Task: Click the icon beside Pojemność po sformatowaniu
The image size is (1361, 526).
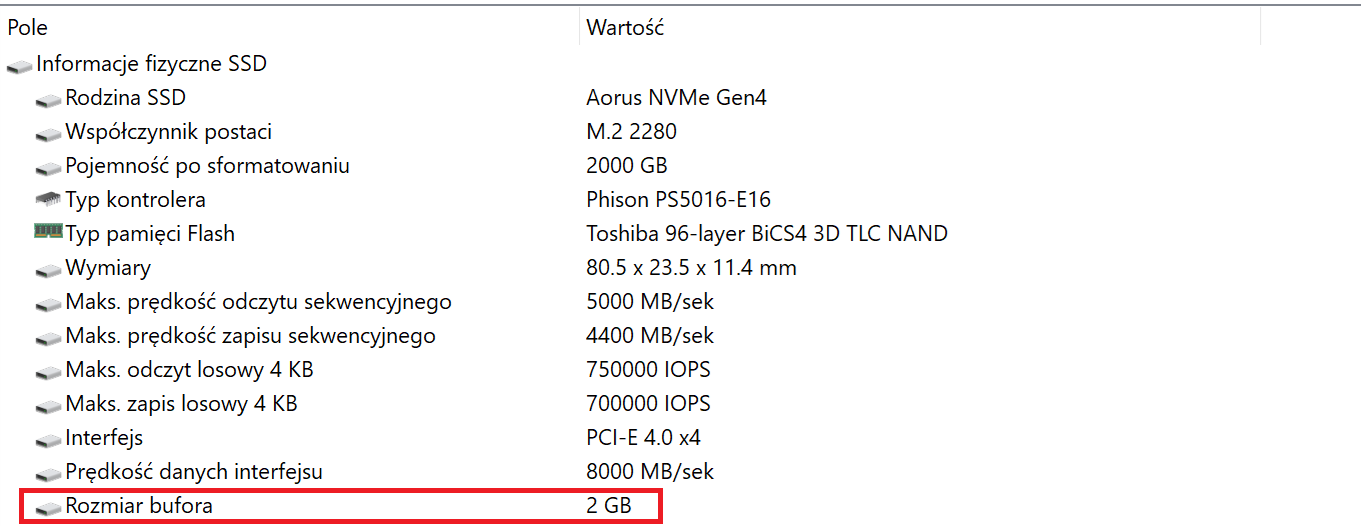Action: 48,168
